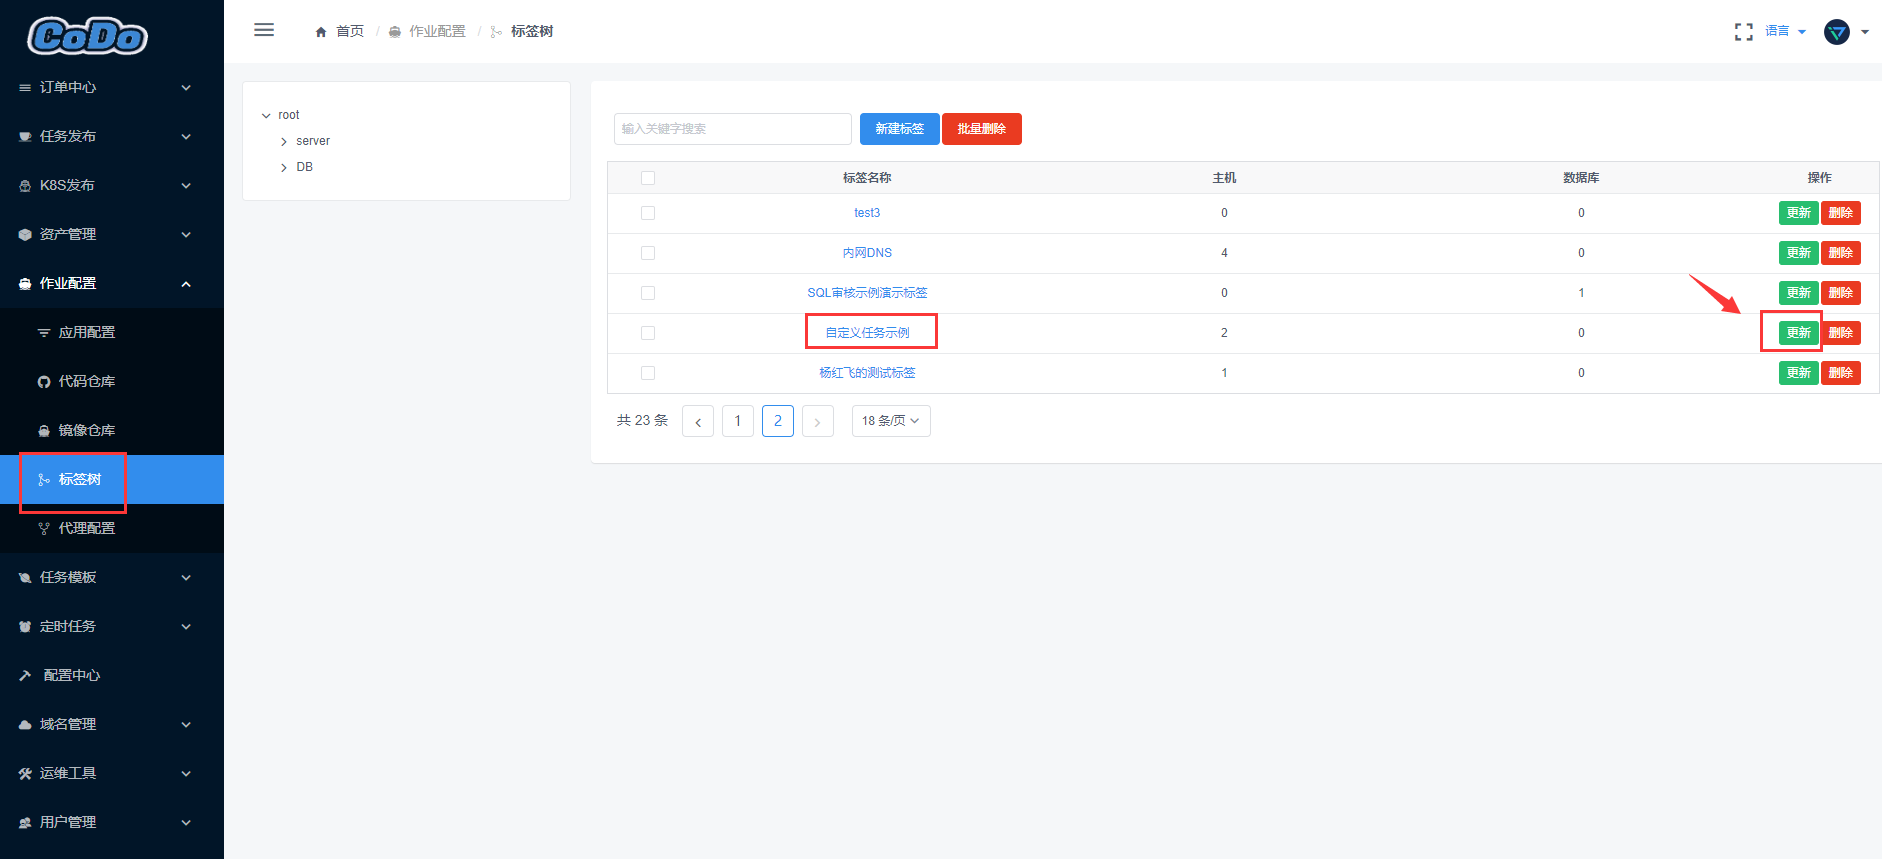
Task: Click 批量删除 button
Action: click(x=982, y=129)
